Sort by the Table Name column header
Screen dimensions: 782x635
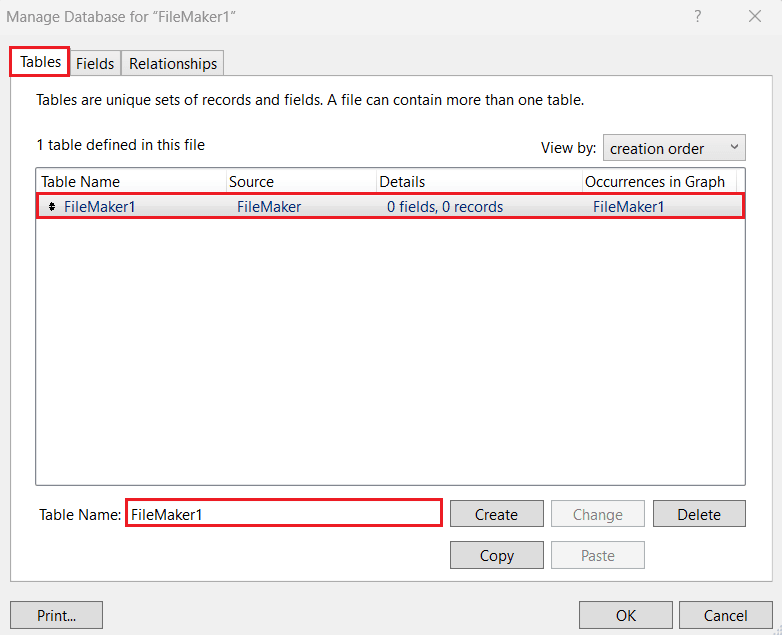pyautogui.click(x=130, y=182)
